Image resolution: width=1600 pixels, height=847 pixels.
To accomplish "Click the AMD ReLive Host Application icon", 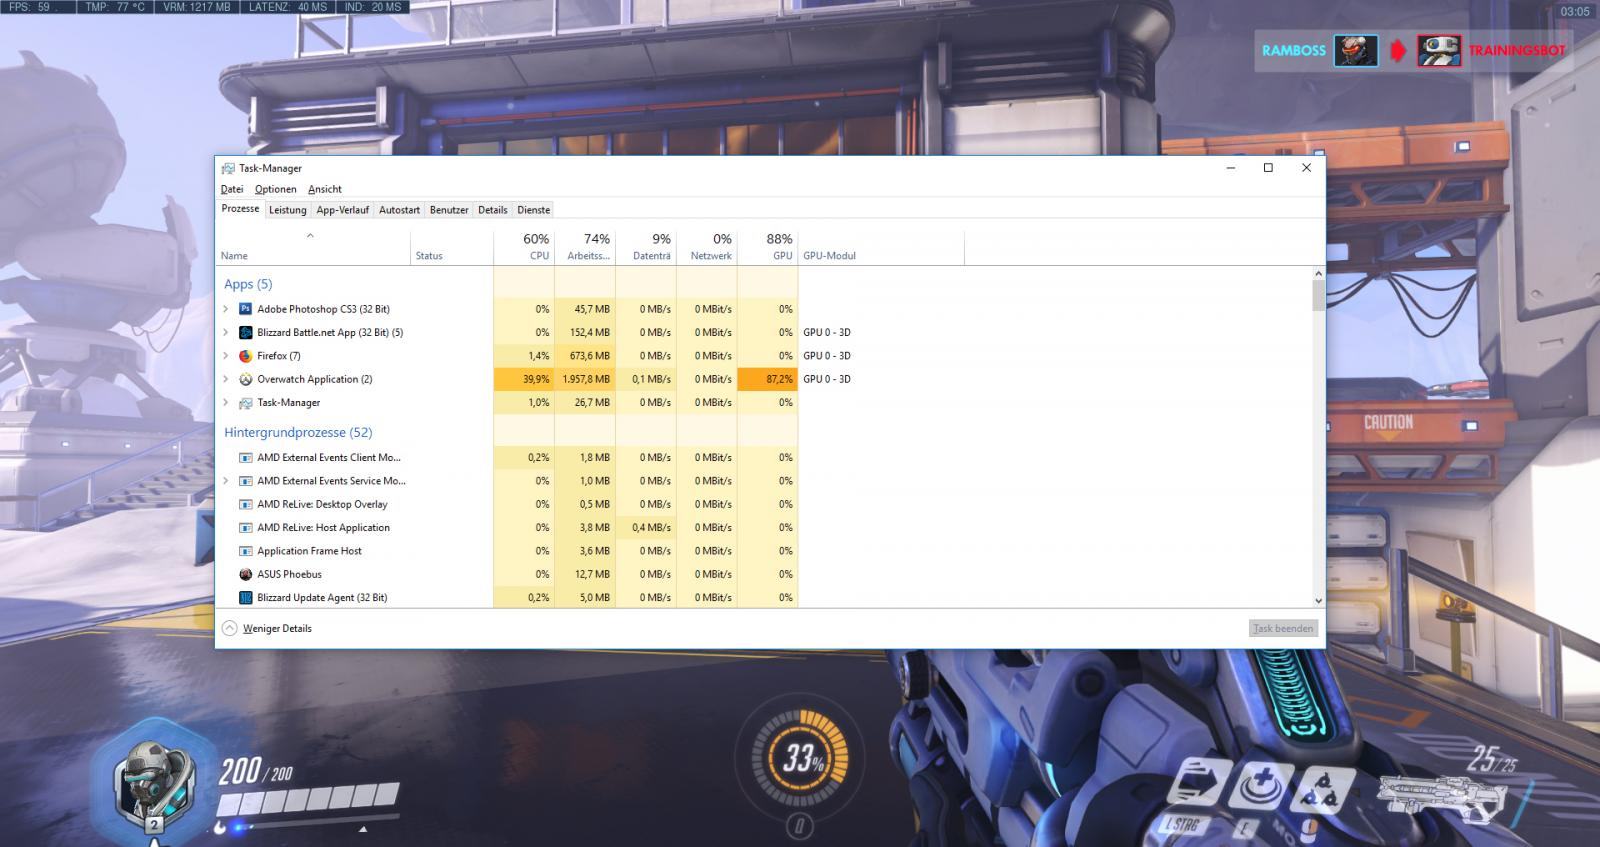I will click(246, 528).
